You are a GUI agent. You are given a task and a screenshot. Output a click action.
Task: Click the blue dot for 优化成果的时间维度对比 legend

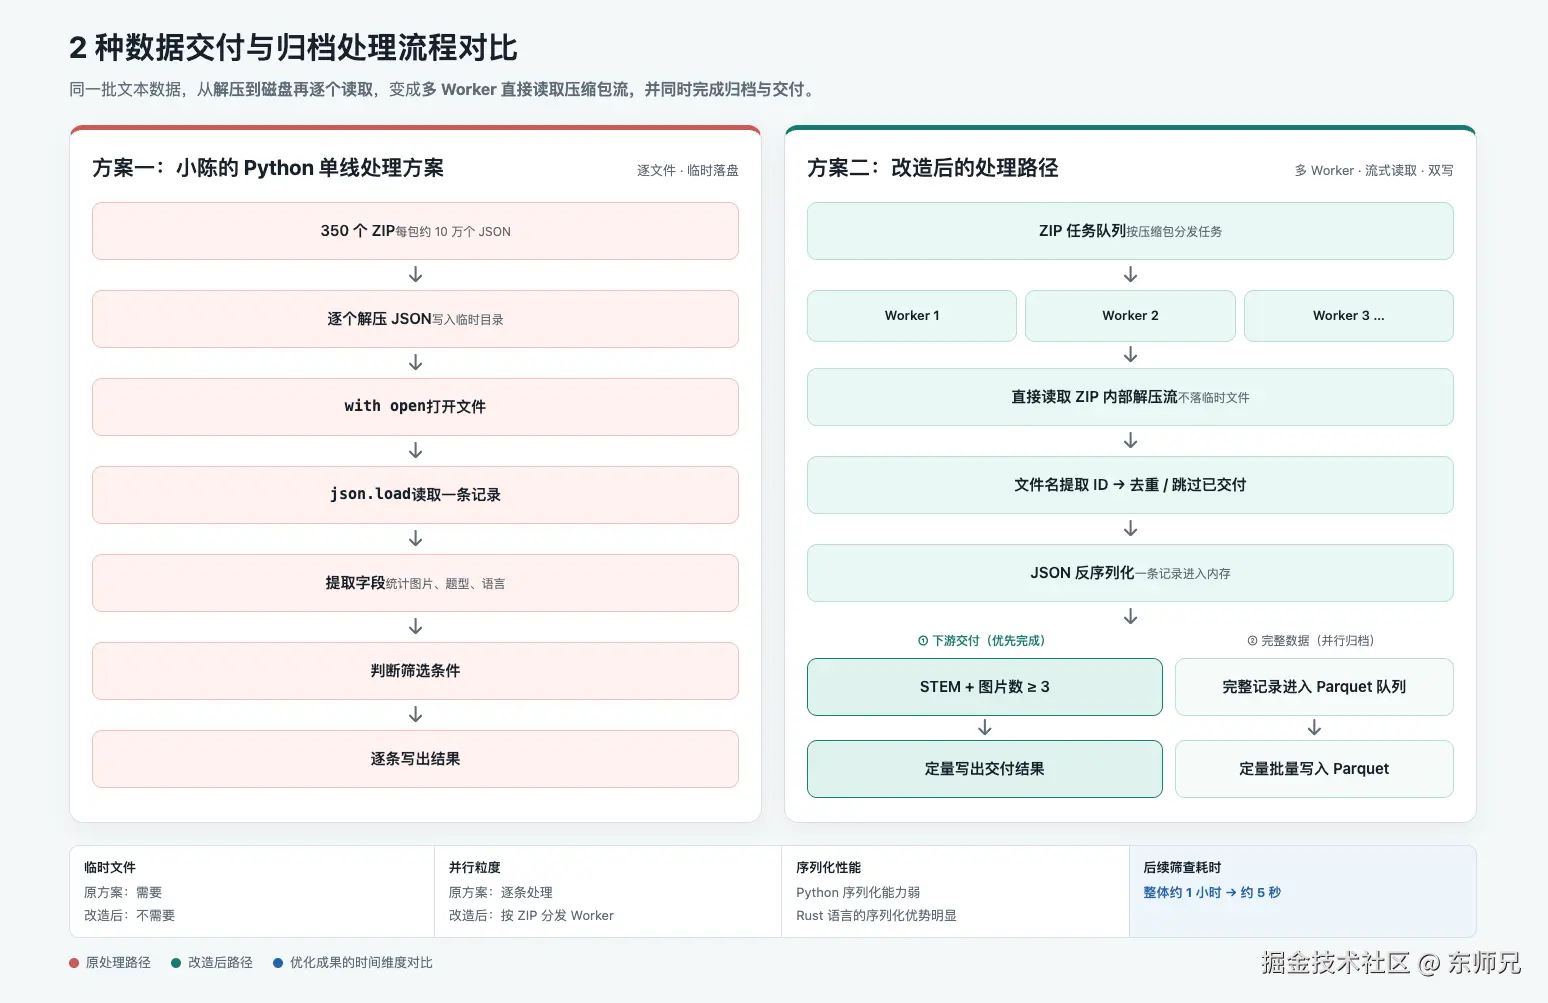pos(278,963)
